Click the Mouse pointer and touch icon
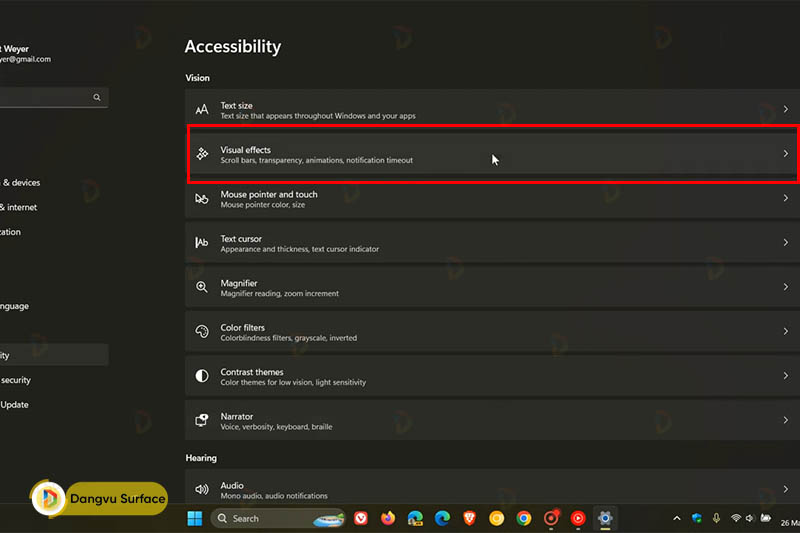This screenshot has height=533, width=800. coord(202,199)
